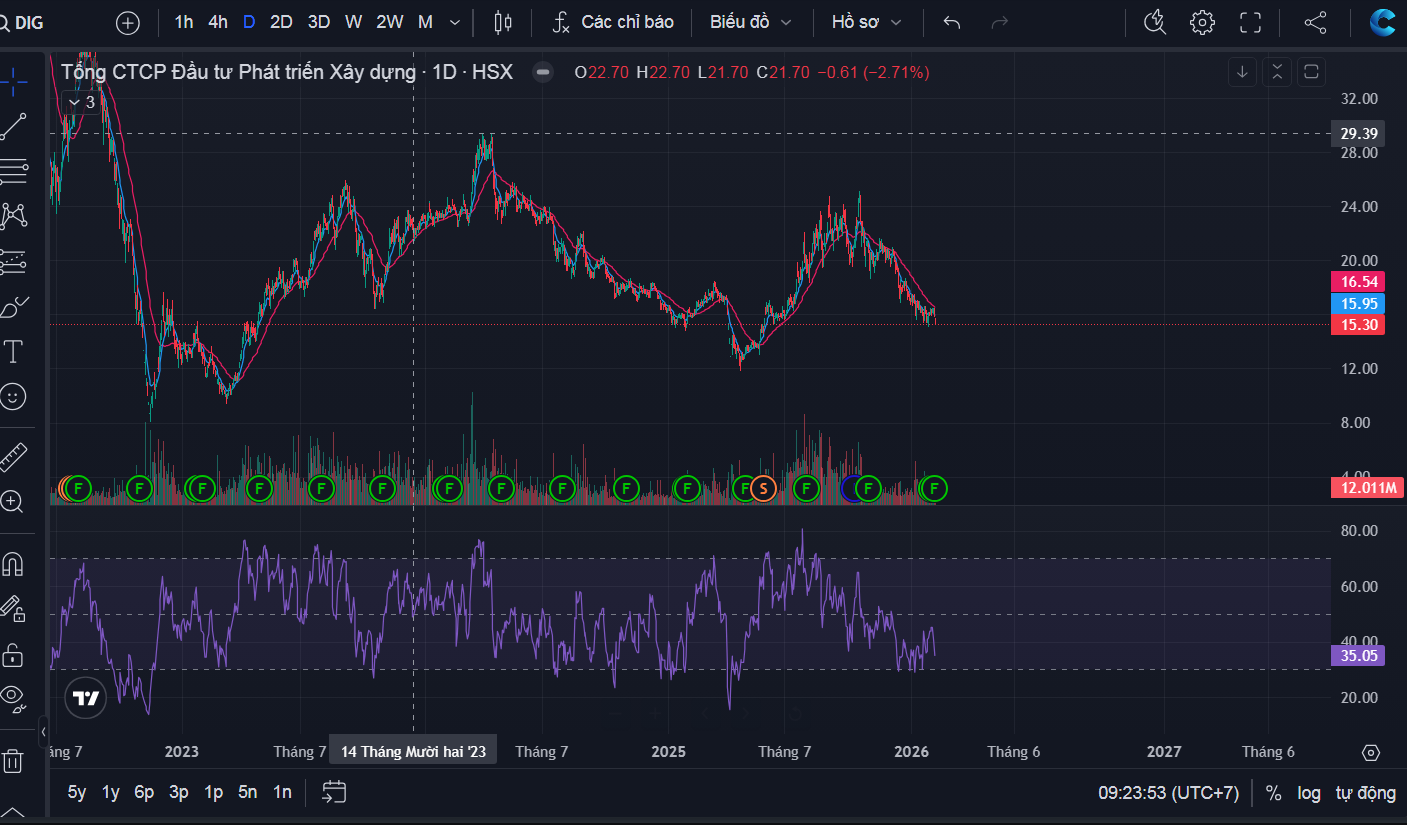Toggle log scale
This screenshot has width=1407, height=825.
coord(1309,793)
